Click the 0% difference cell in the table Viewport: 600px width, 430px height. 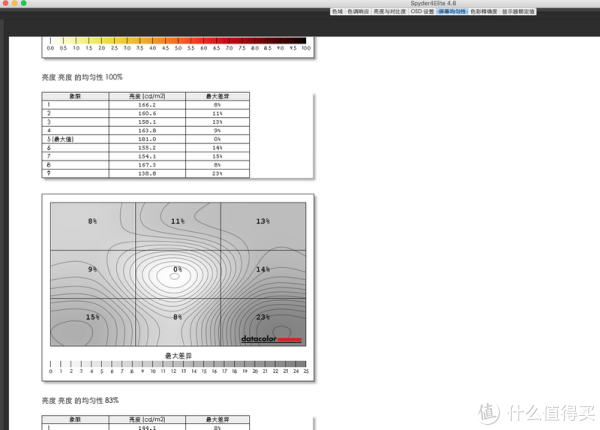pos(217,139)
